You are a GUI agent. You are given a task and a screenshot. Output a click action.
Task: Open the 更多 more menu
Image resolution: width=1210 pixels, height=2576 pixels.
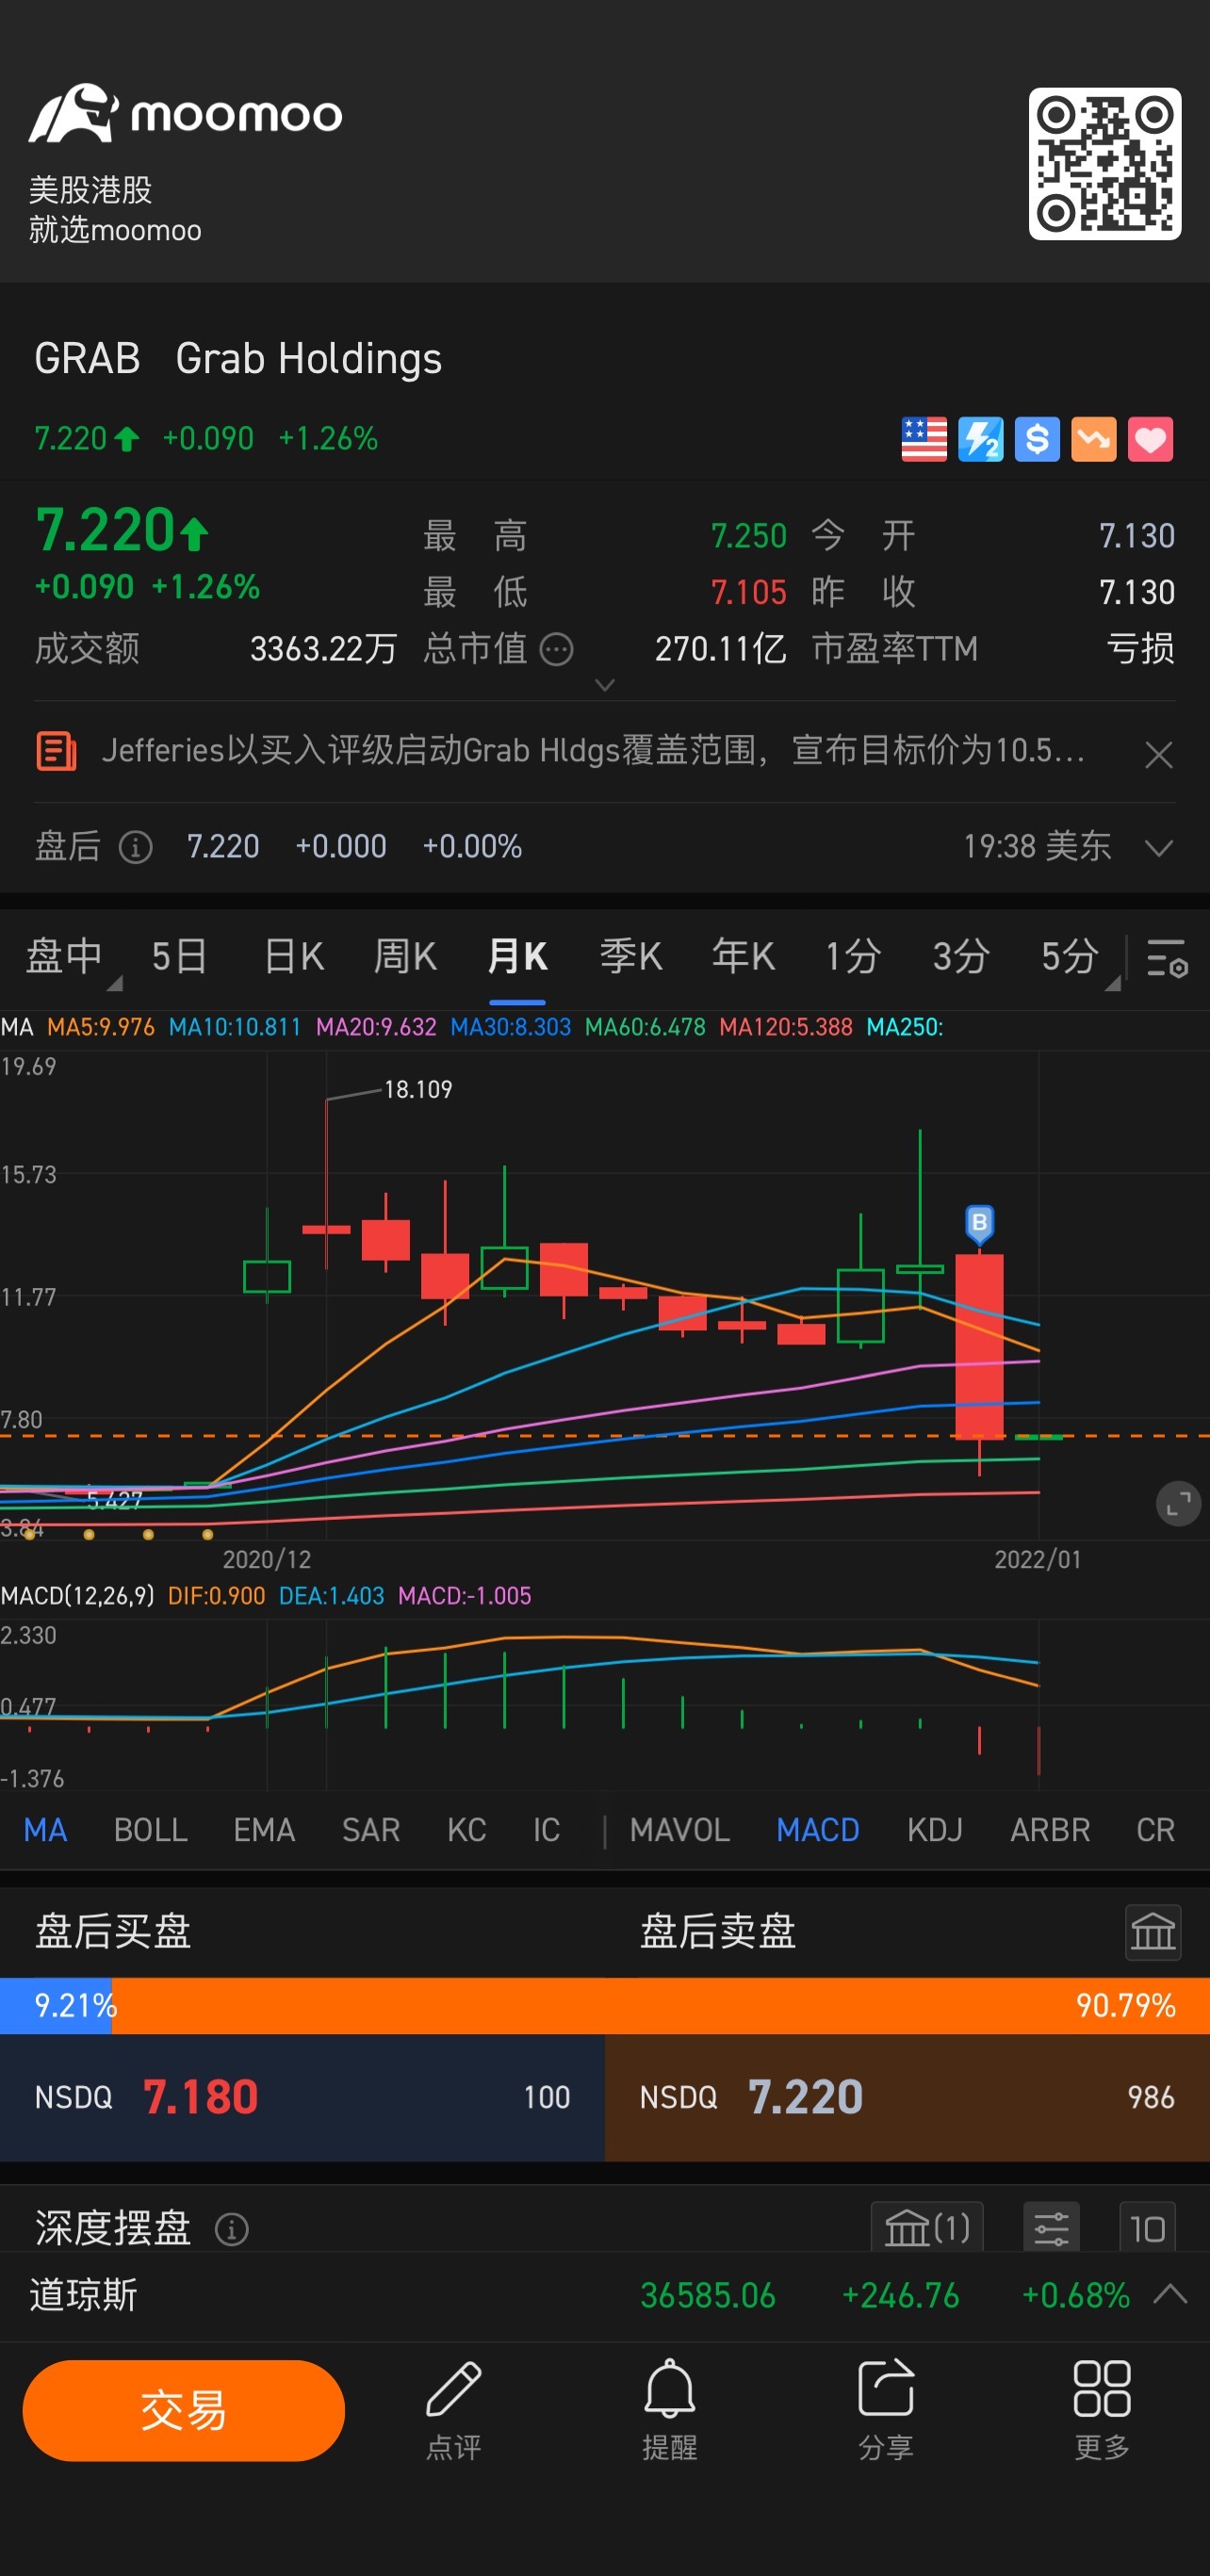click(x=1101, y=2409)
